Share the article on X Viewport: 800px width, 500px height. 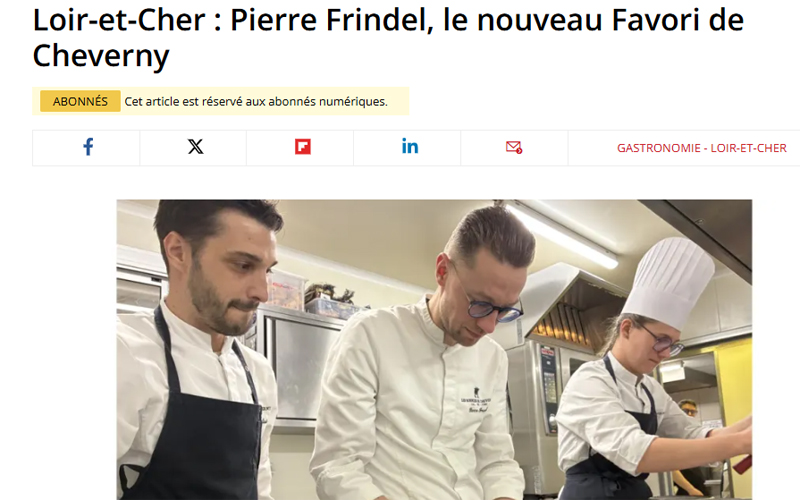(193, 148)
